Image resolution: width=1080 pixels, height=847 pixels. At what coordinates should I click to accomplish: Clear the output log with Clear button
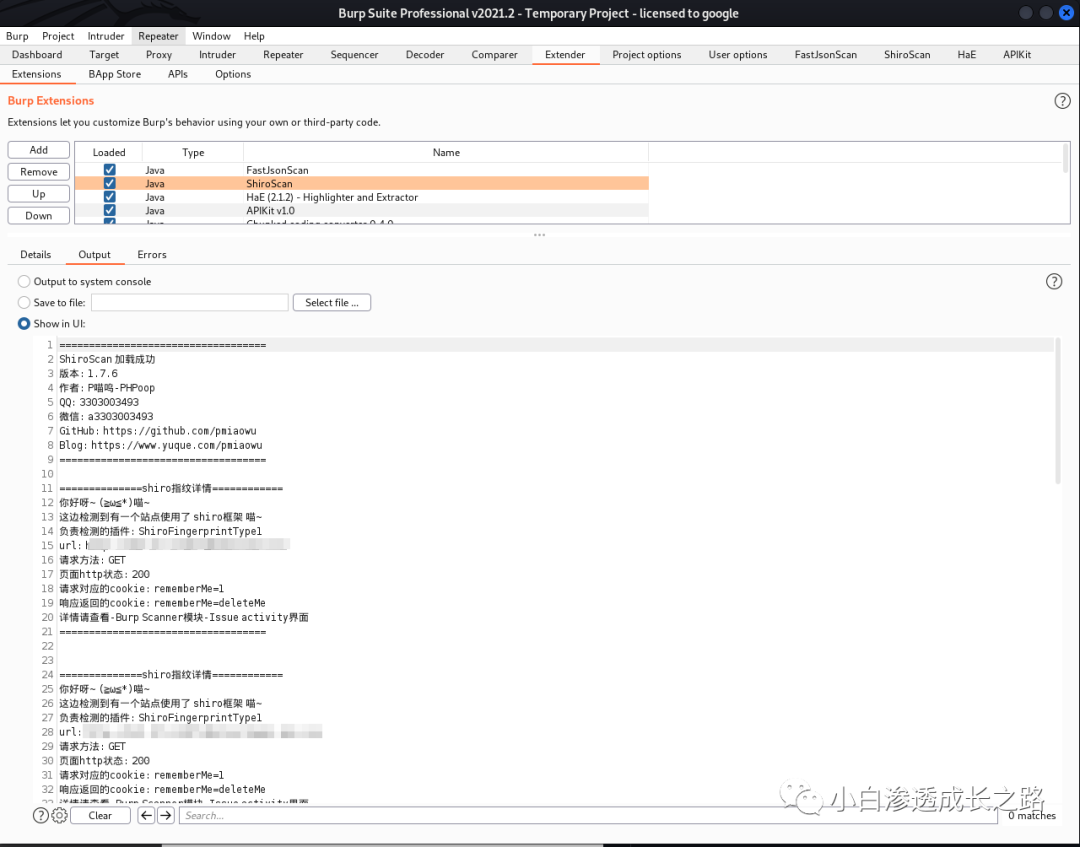100,815
